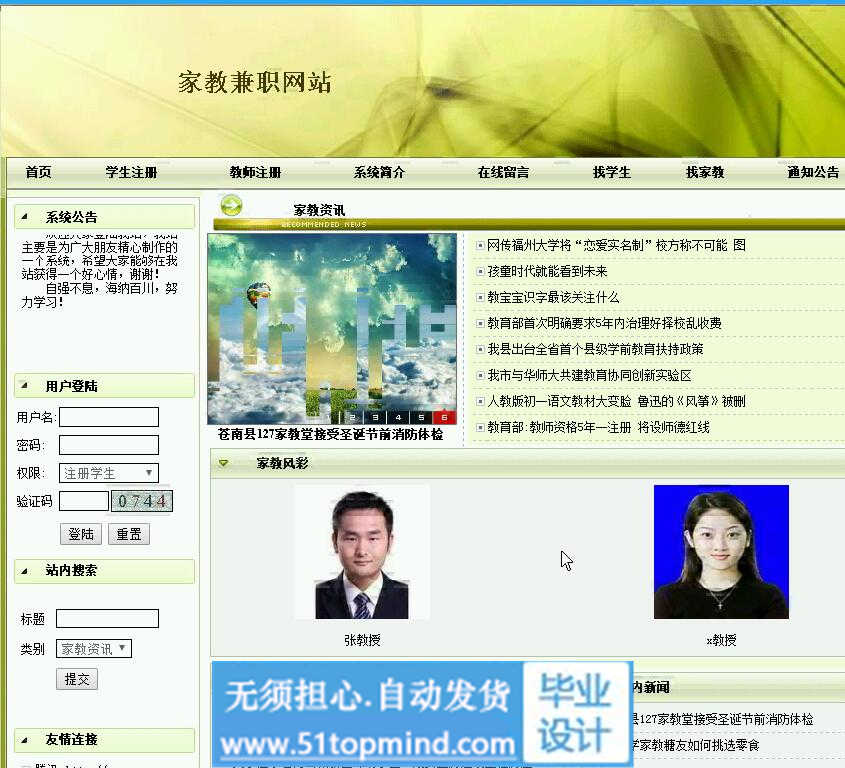
Task: Focus the 标题 search field
Action: [107, 618]
